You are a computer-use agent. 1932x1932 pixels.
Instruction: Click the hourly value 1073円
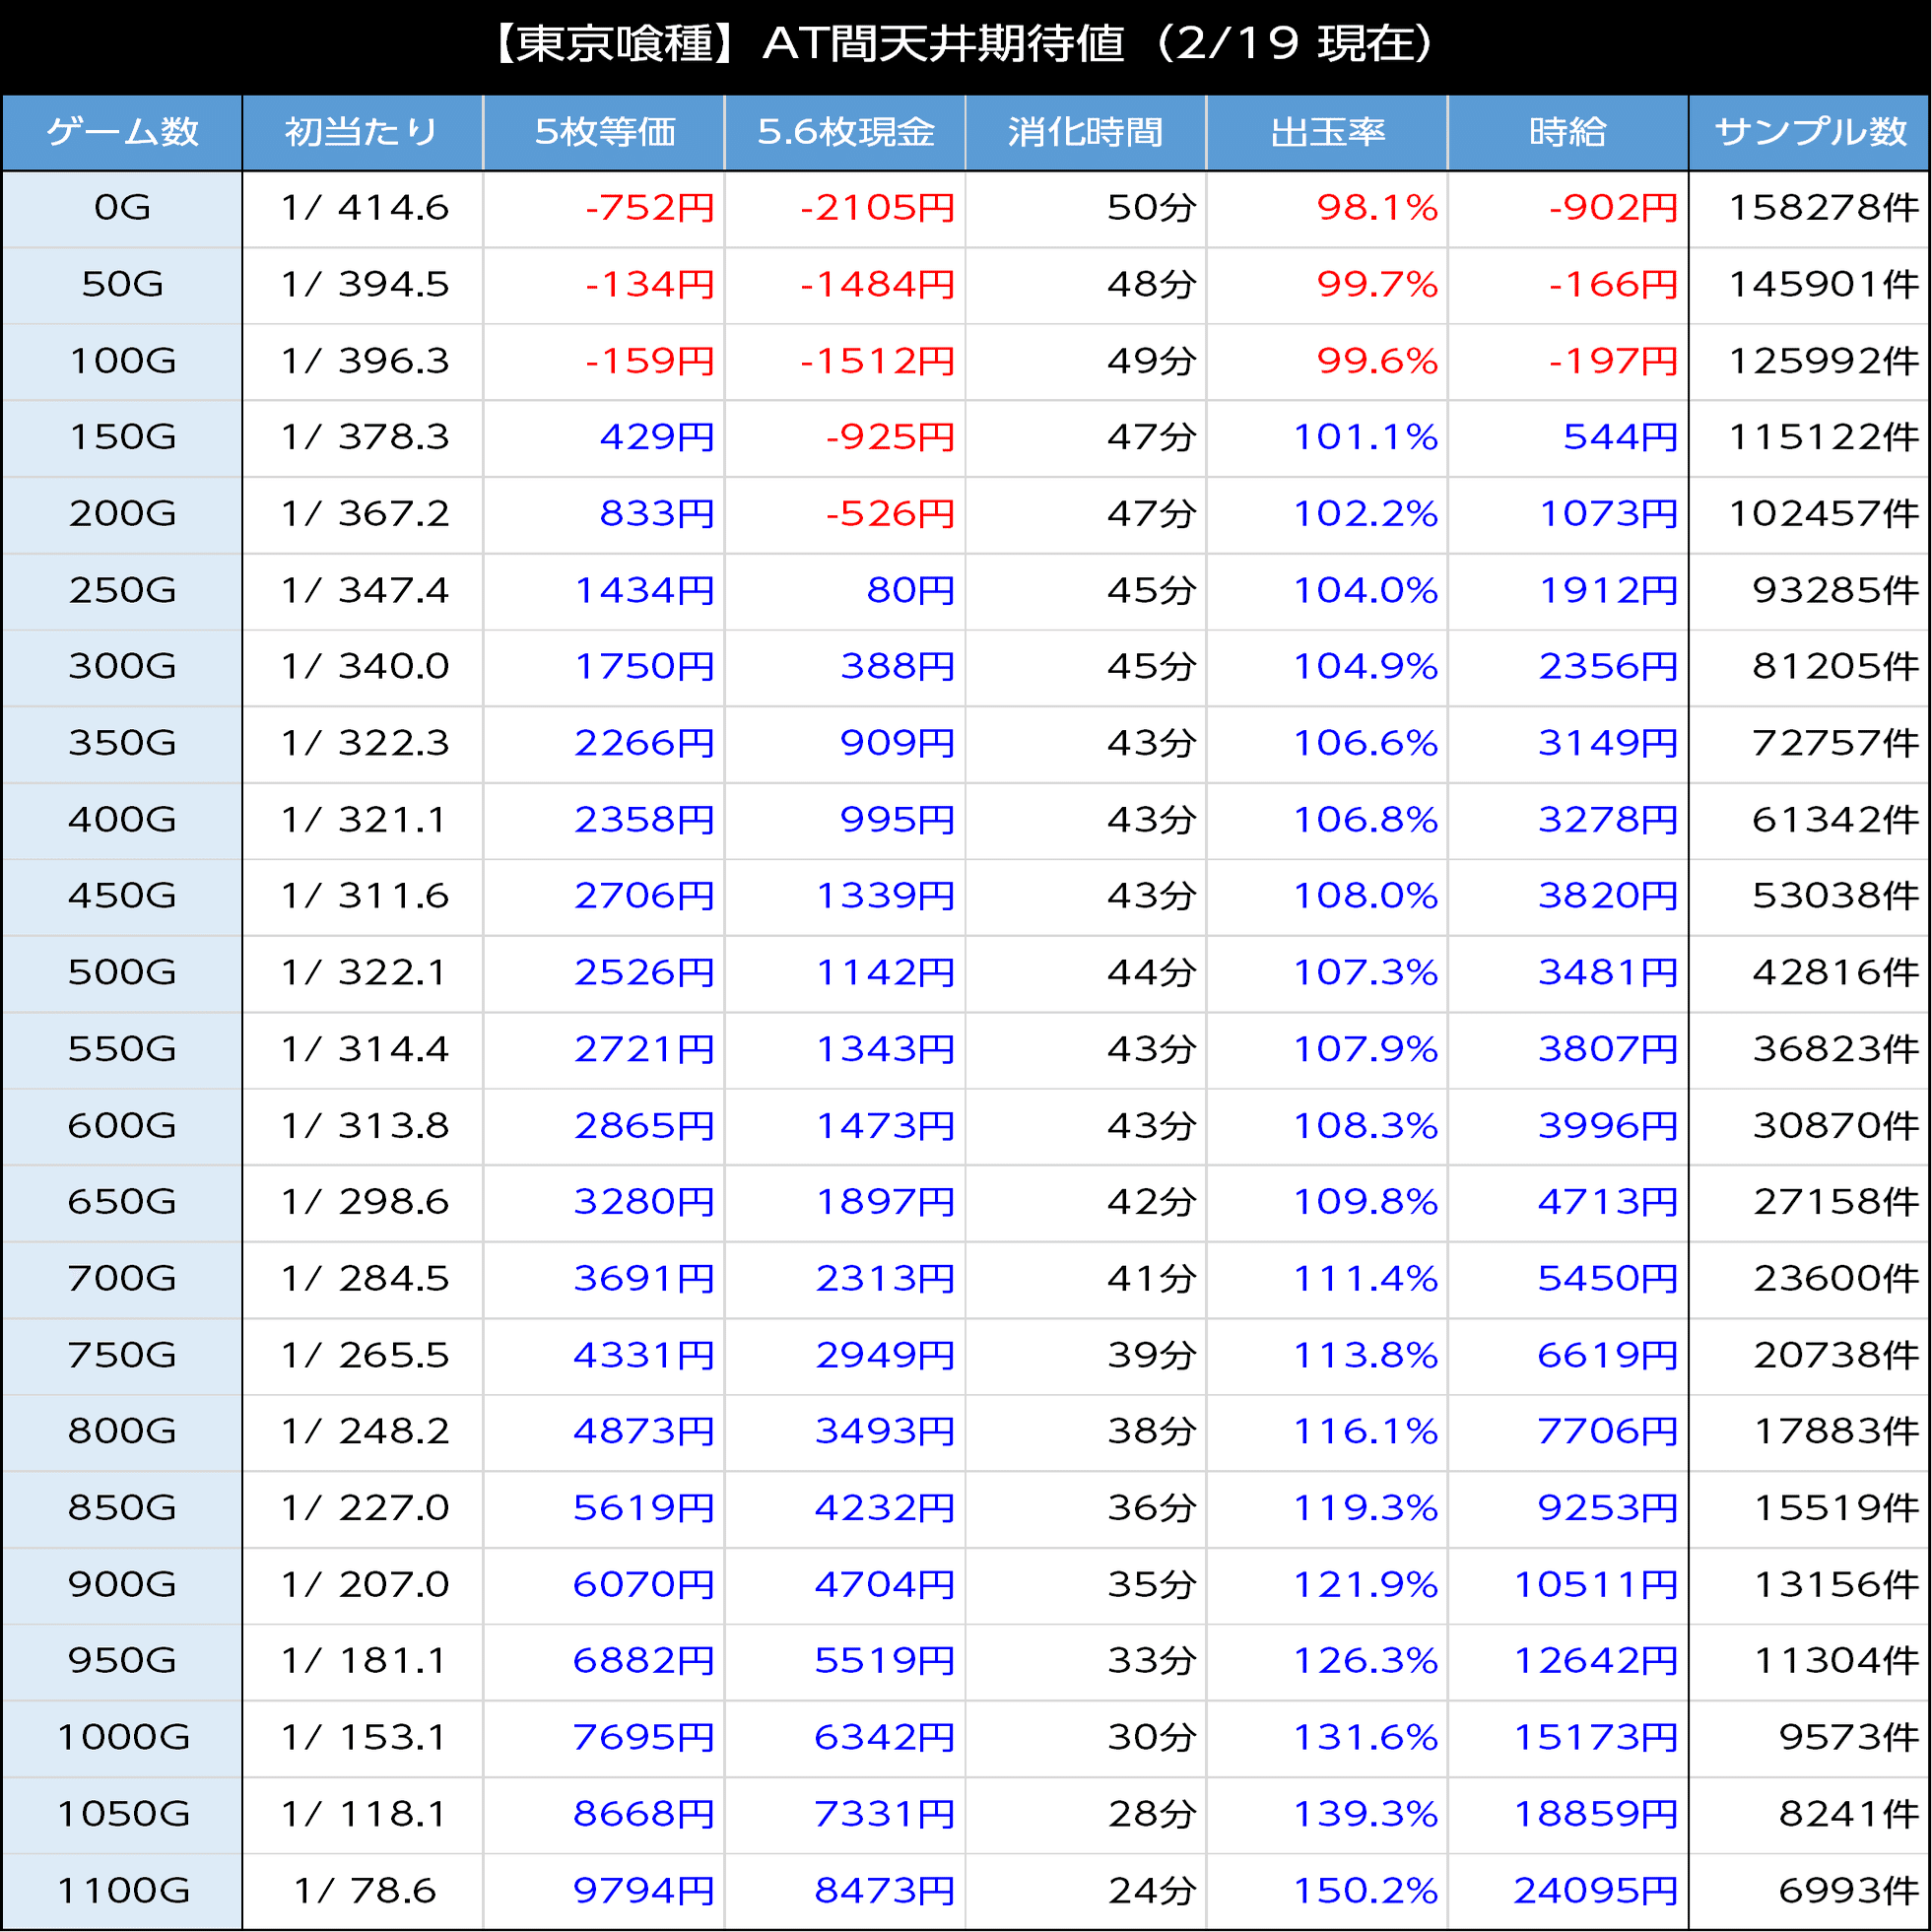1608,514
